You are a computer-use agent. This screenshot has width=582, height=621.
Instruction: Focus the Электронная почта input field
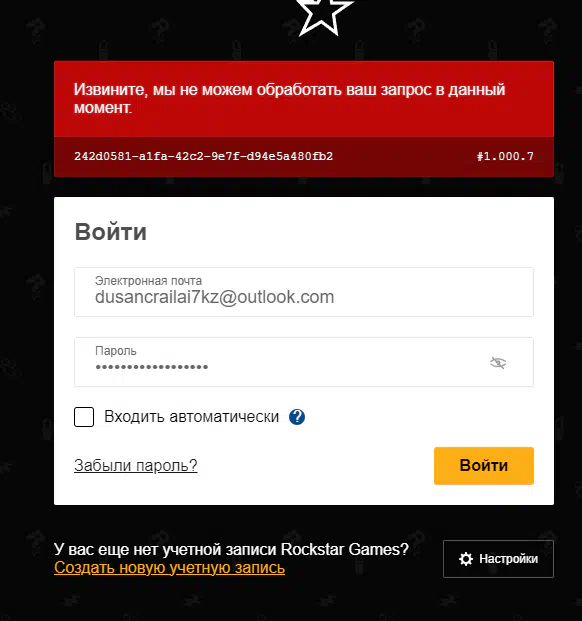pos(304,292)
